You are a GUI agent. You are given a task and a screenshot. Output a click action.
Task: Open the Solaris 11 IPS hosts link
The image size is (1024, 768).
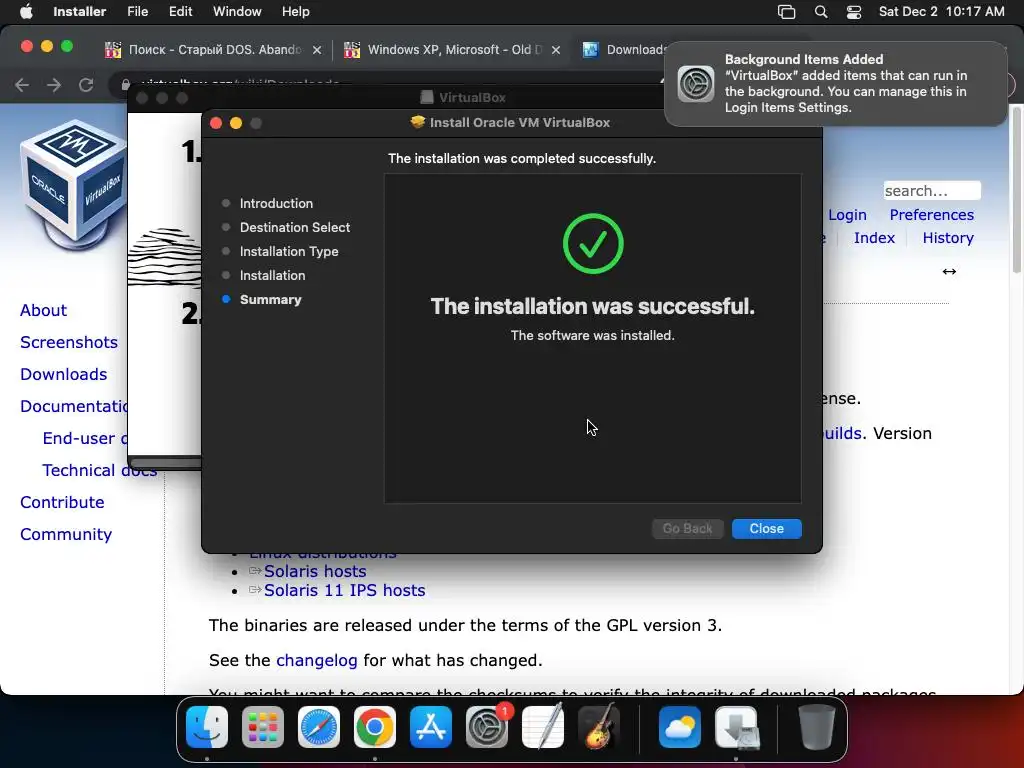click(x=344, y=590)
